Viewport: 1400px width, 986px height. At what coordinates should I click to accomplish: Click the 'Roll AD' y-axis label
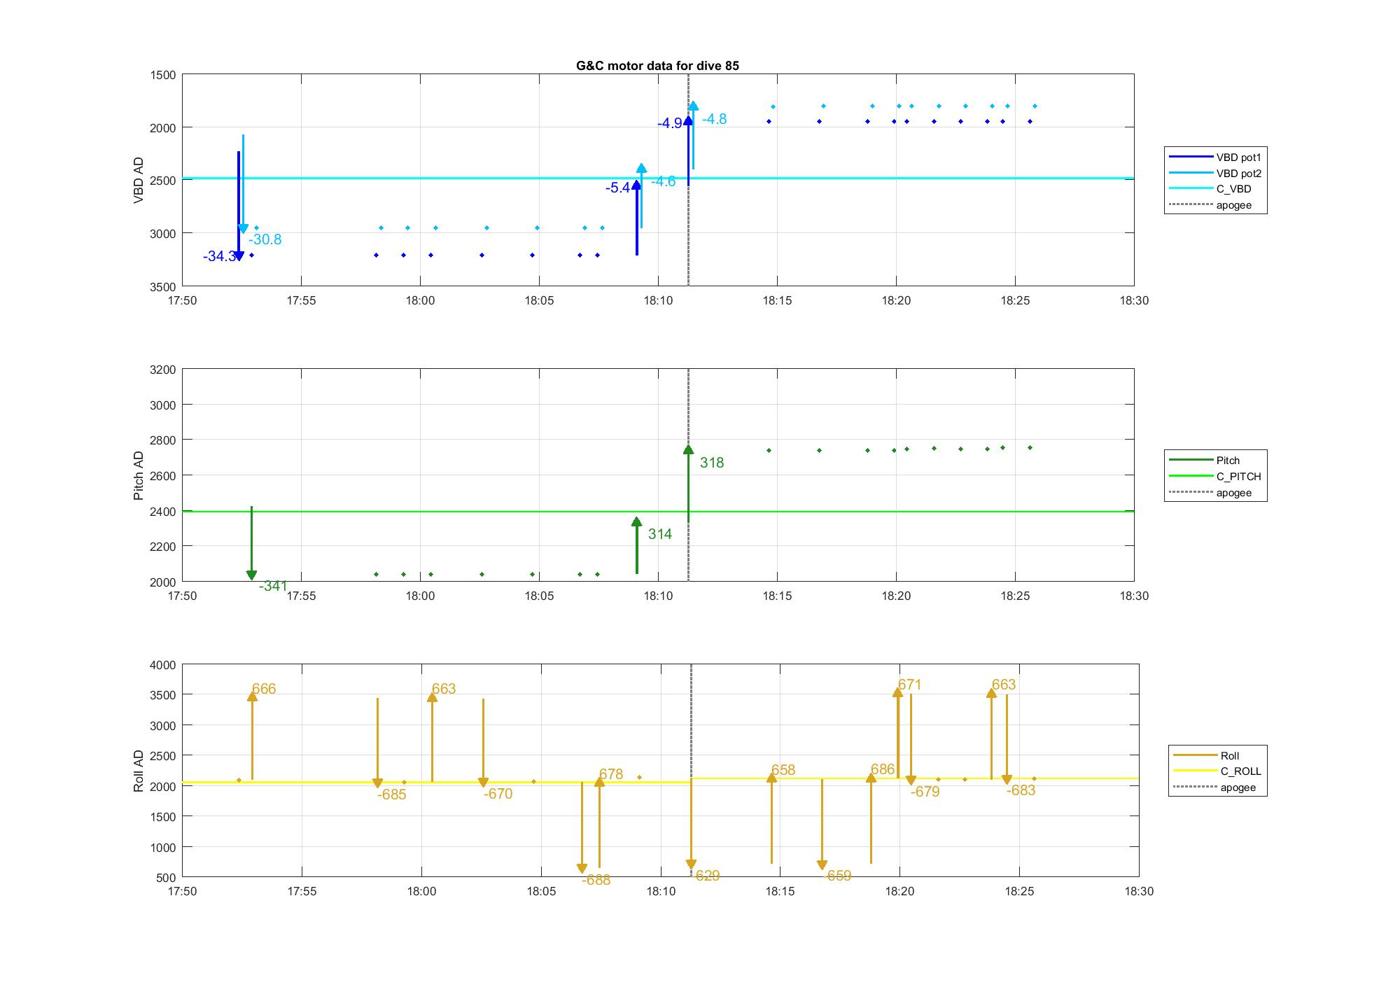[138, 771]
